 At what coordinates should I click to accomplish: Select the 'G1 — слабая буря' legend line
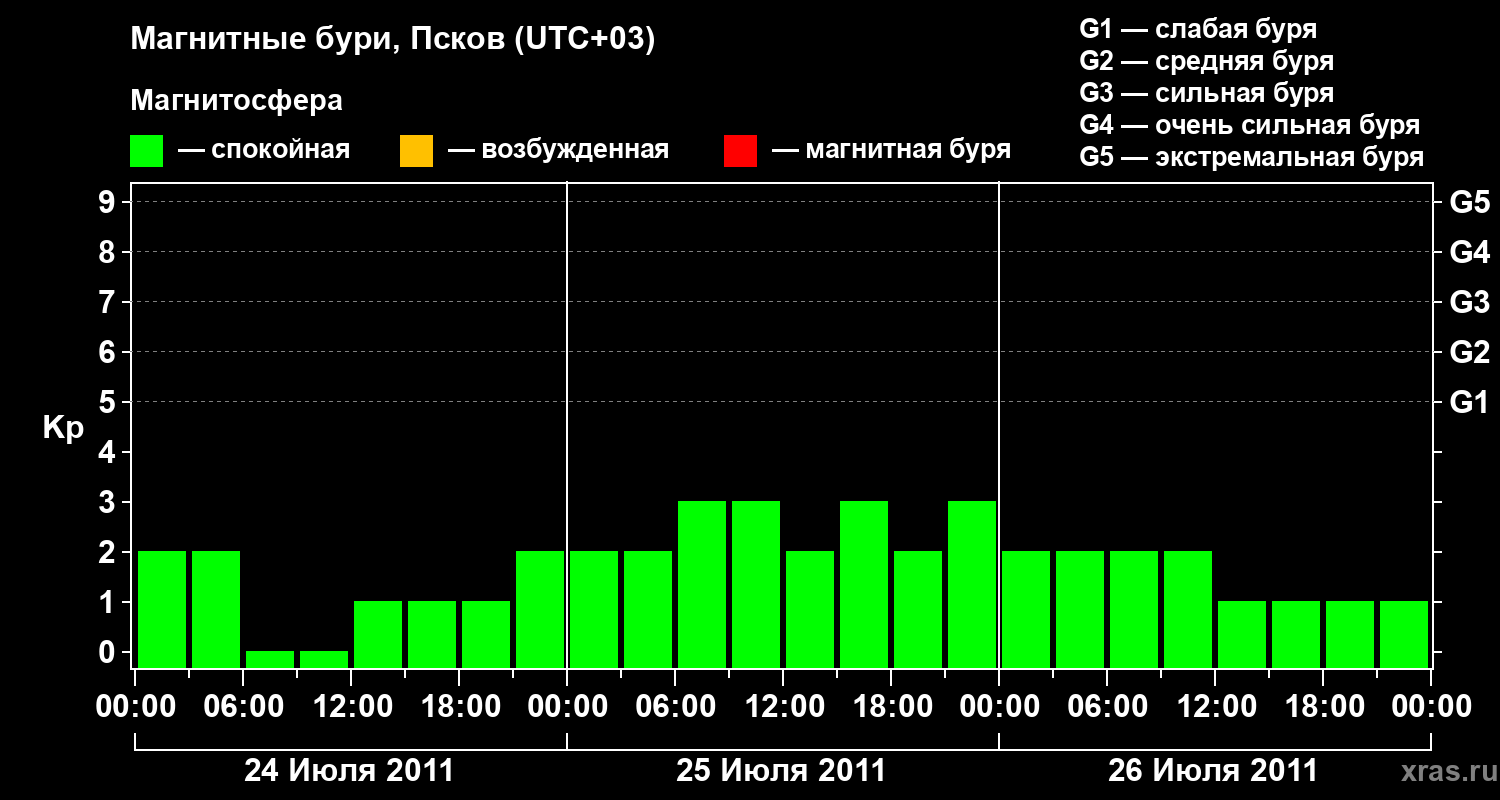click(x=1198, y=29)
